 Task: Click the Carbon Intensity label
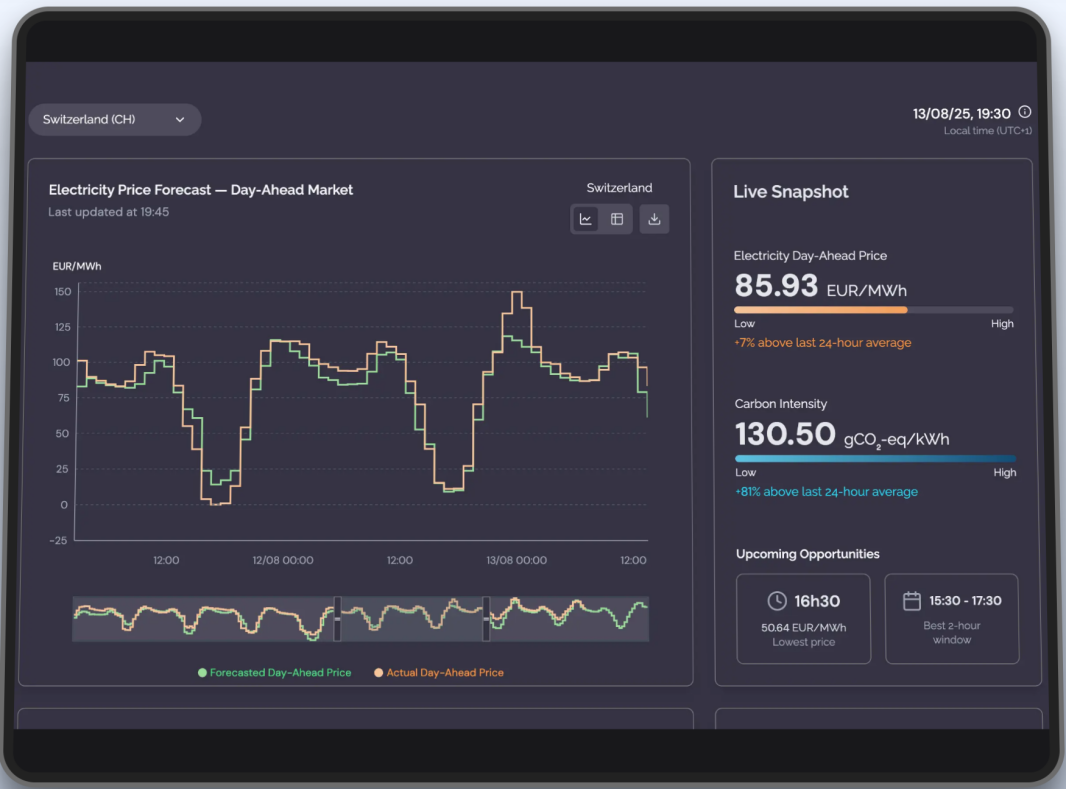coord(780,404)
